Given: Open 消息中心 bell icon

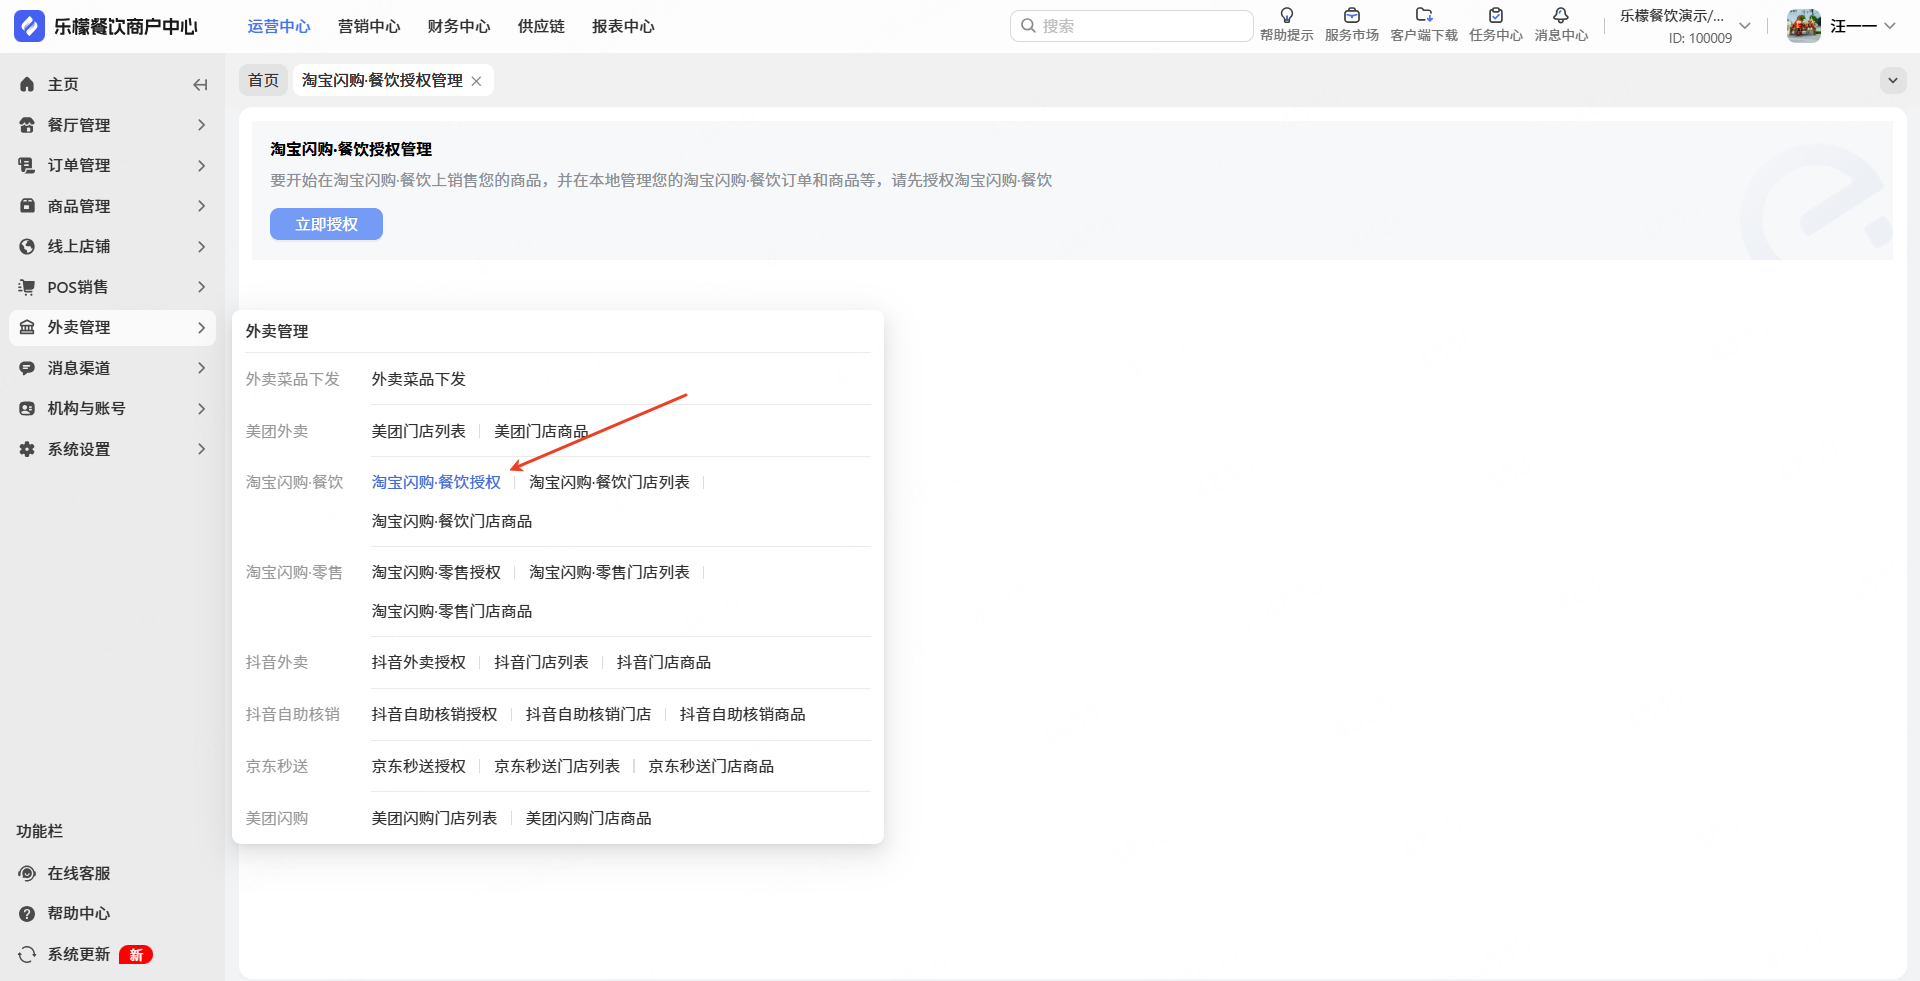Looking at the screenshot, I should [x=1561, y=15].
